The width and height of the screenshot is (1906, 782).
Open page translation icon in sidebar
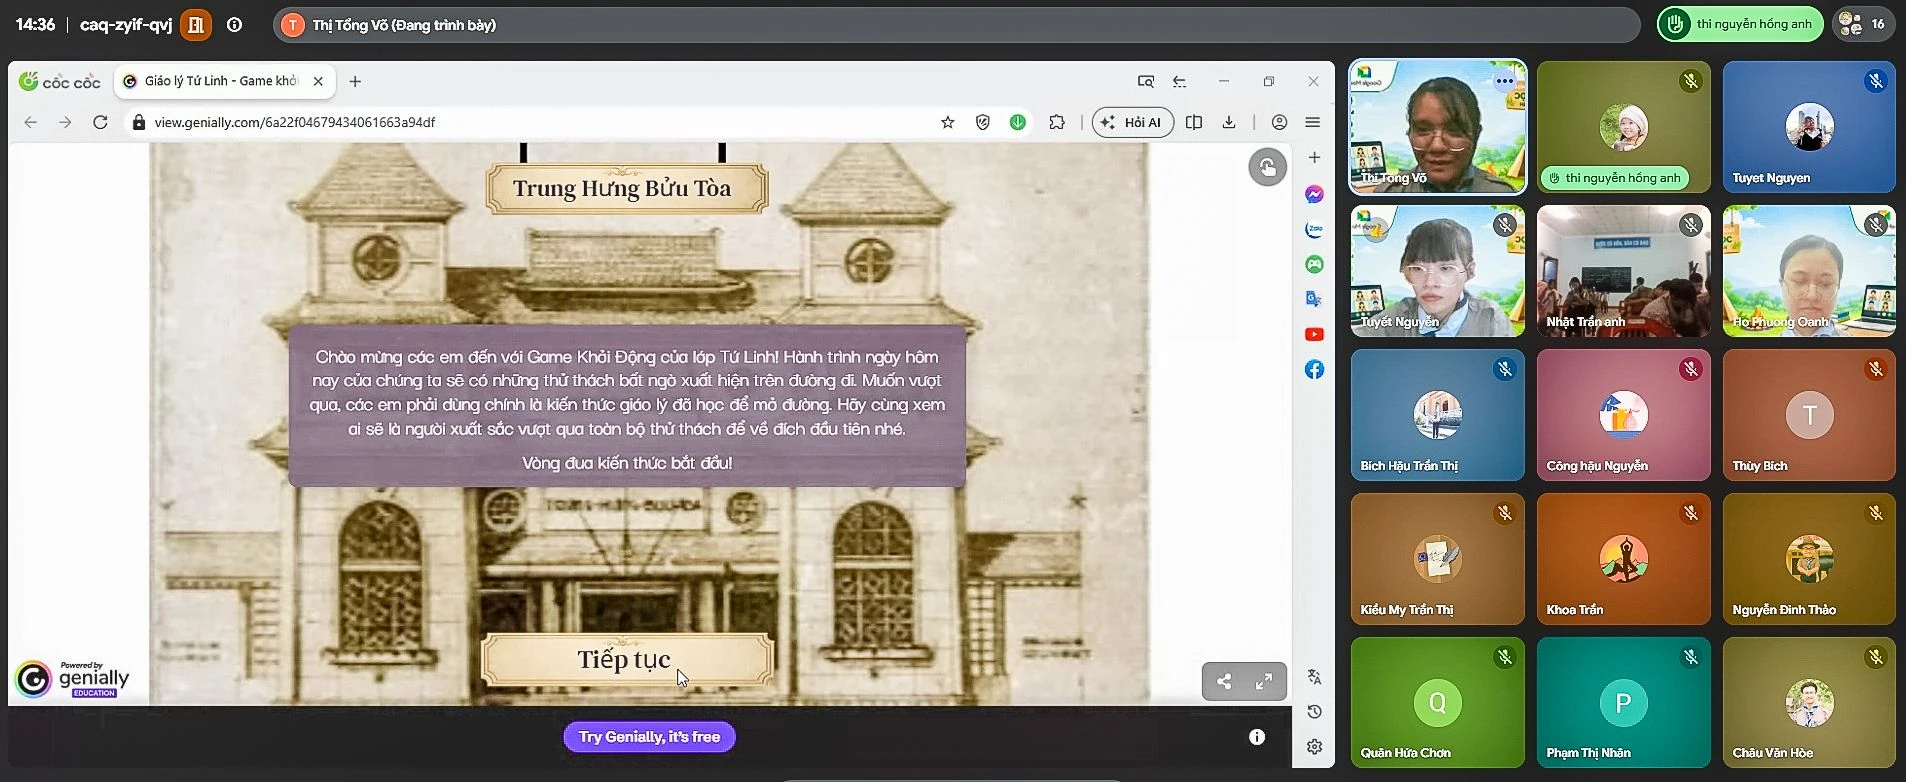pos(1314,677)
